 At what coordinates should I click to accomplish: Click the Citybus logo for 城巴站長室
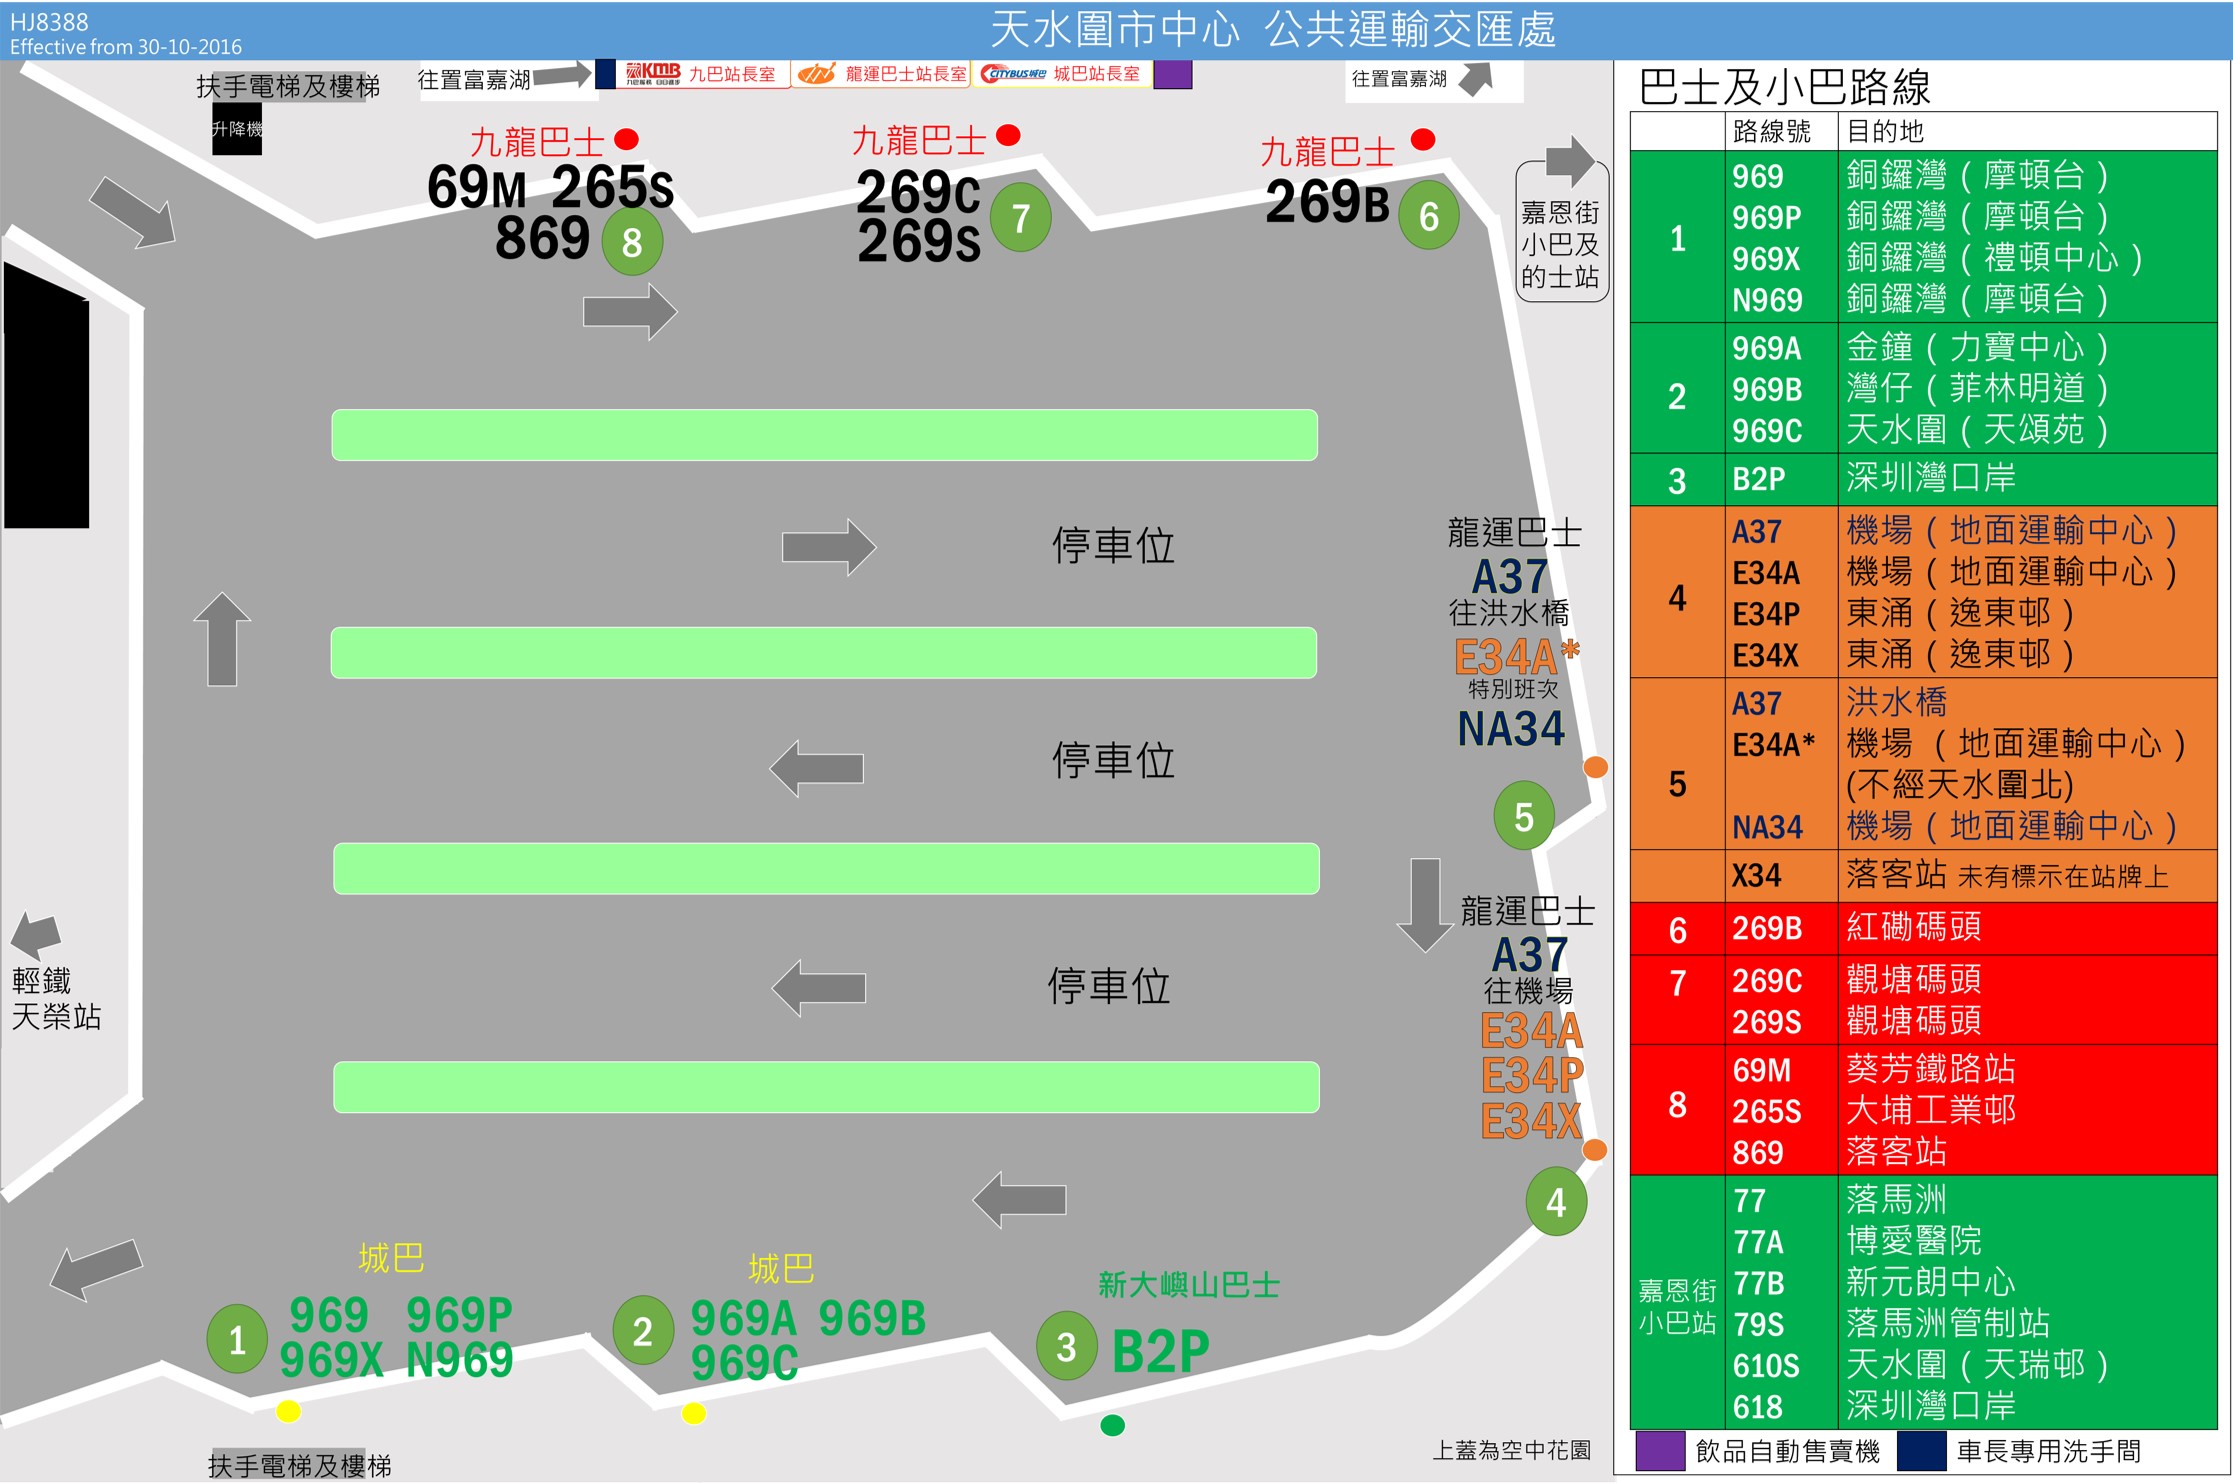click(x=1013, y=74)
